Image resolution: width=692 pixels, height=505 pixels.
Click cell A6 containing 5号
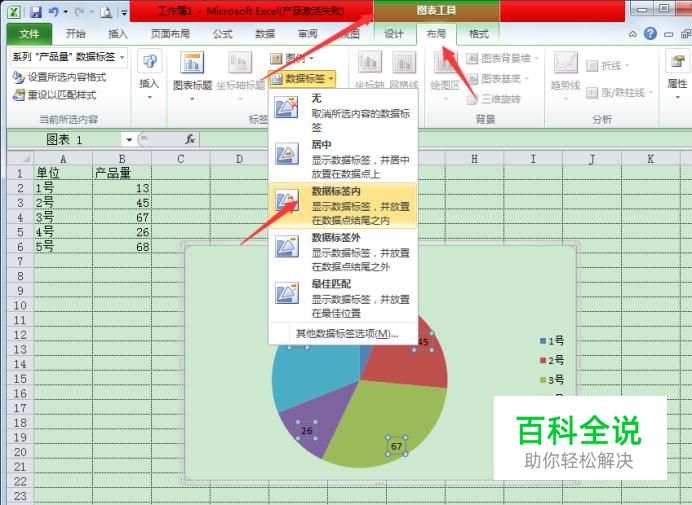pyautogui.click(x=63, y=246)
